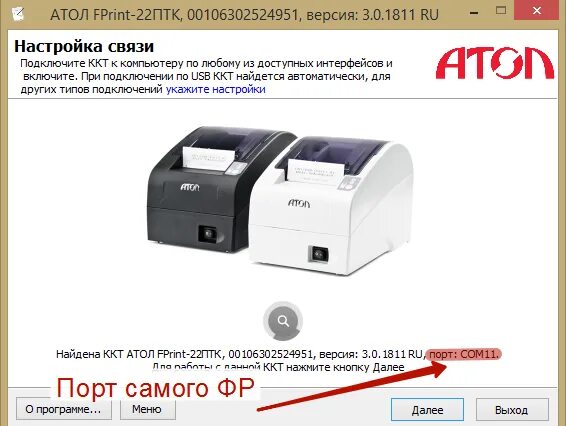566x426 pixels.
Task: Click the ATOL logo on black printer
Action: click(x=190, y=187)
